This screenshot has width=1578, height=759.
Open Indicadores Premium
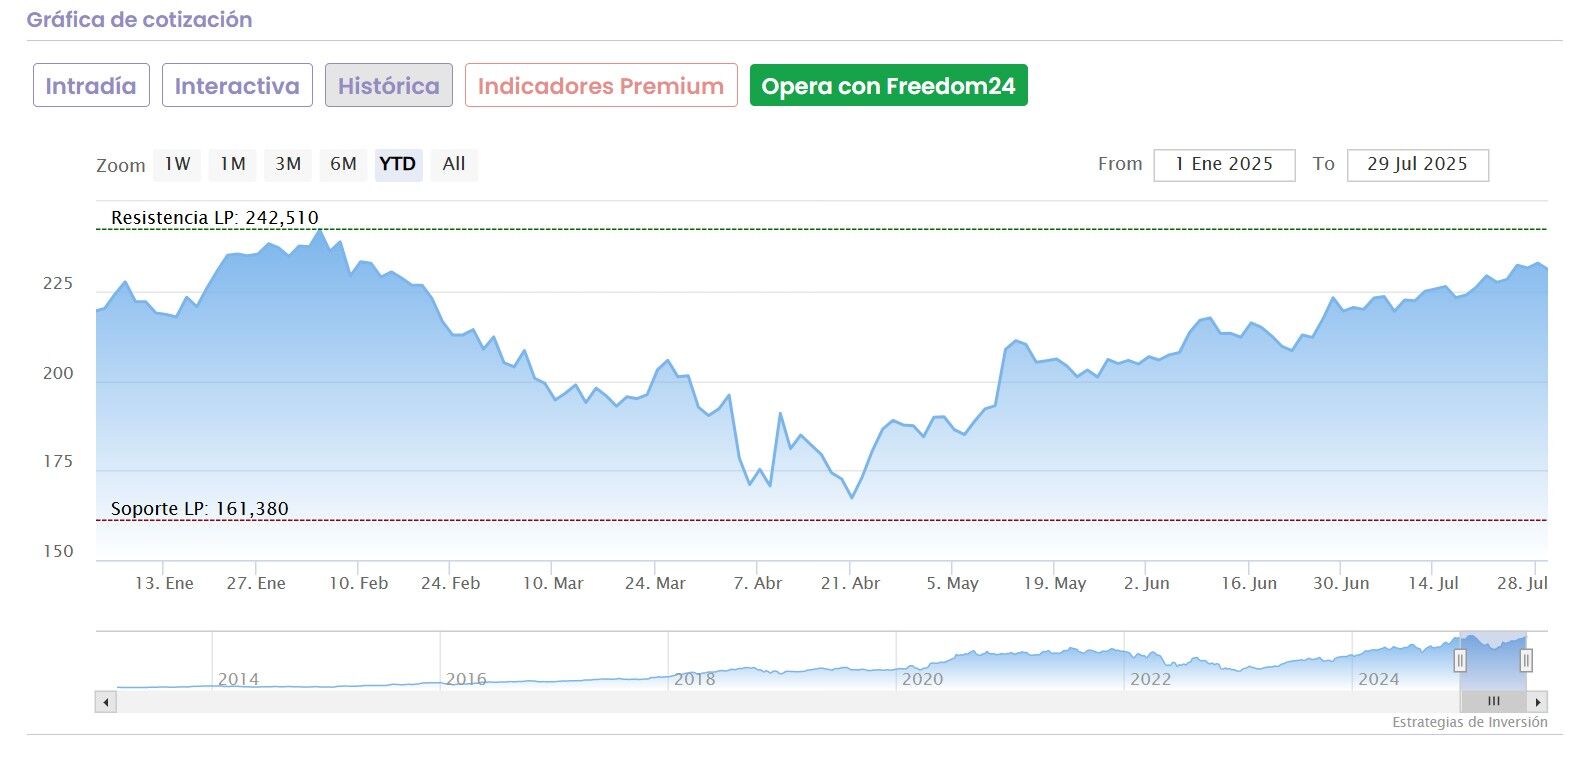point(601,86)
